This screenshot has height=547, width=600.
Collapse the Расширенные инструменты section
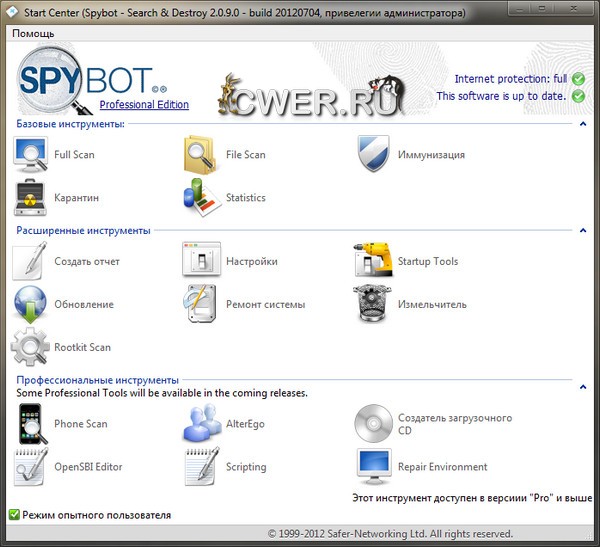(x=583, y=230)
